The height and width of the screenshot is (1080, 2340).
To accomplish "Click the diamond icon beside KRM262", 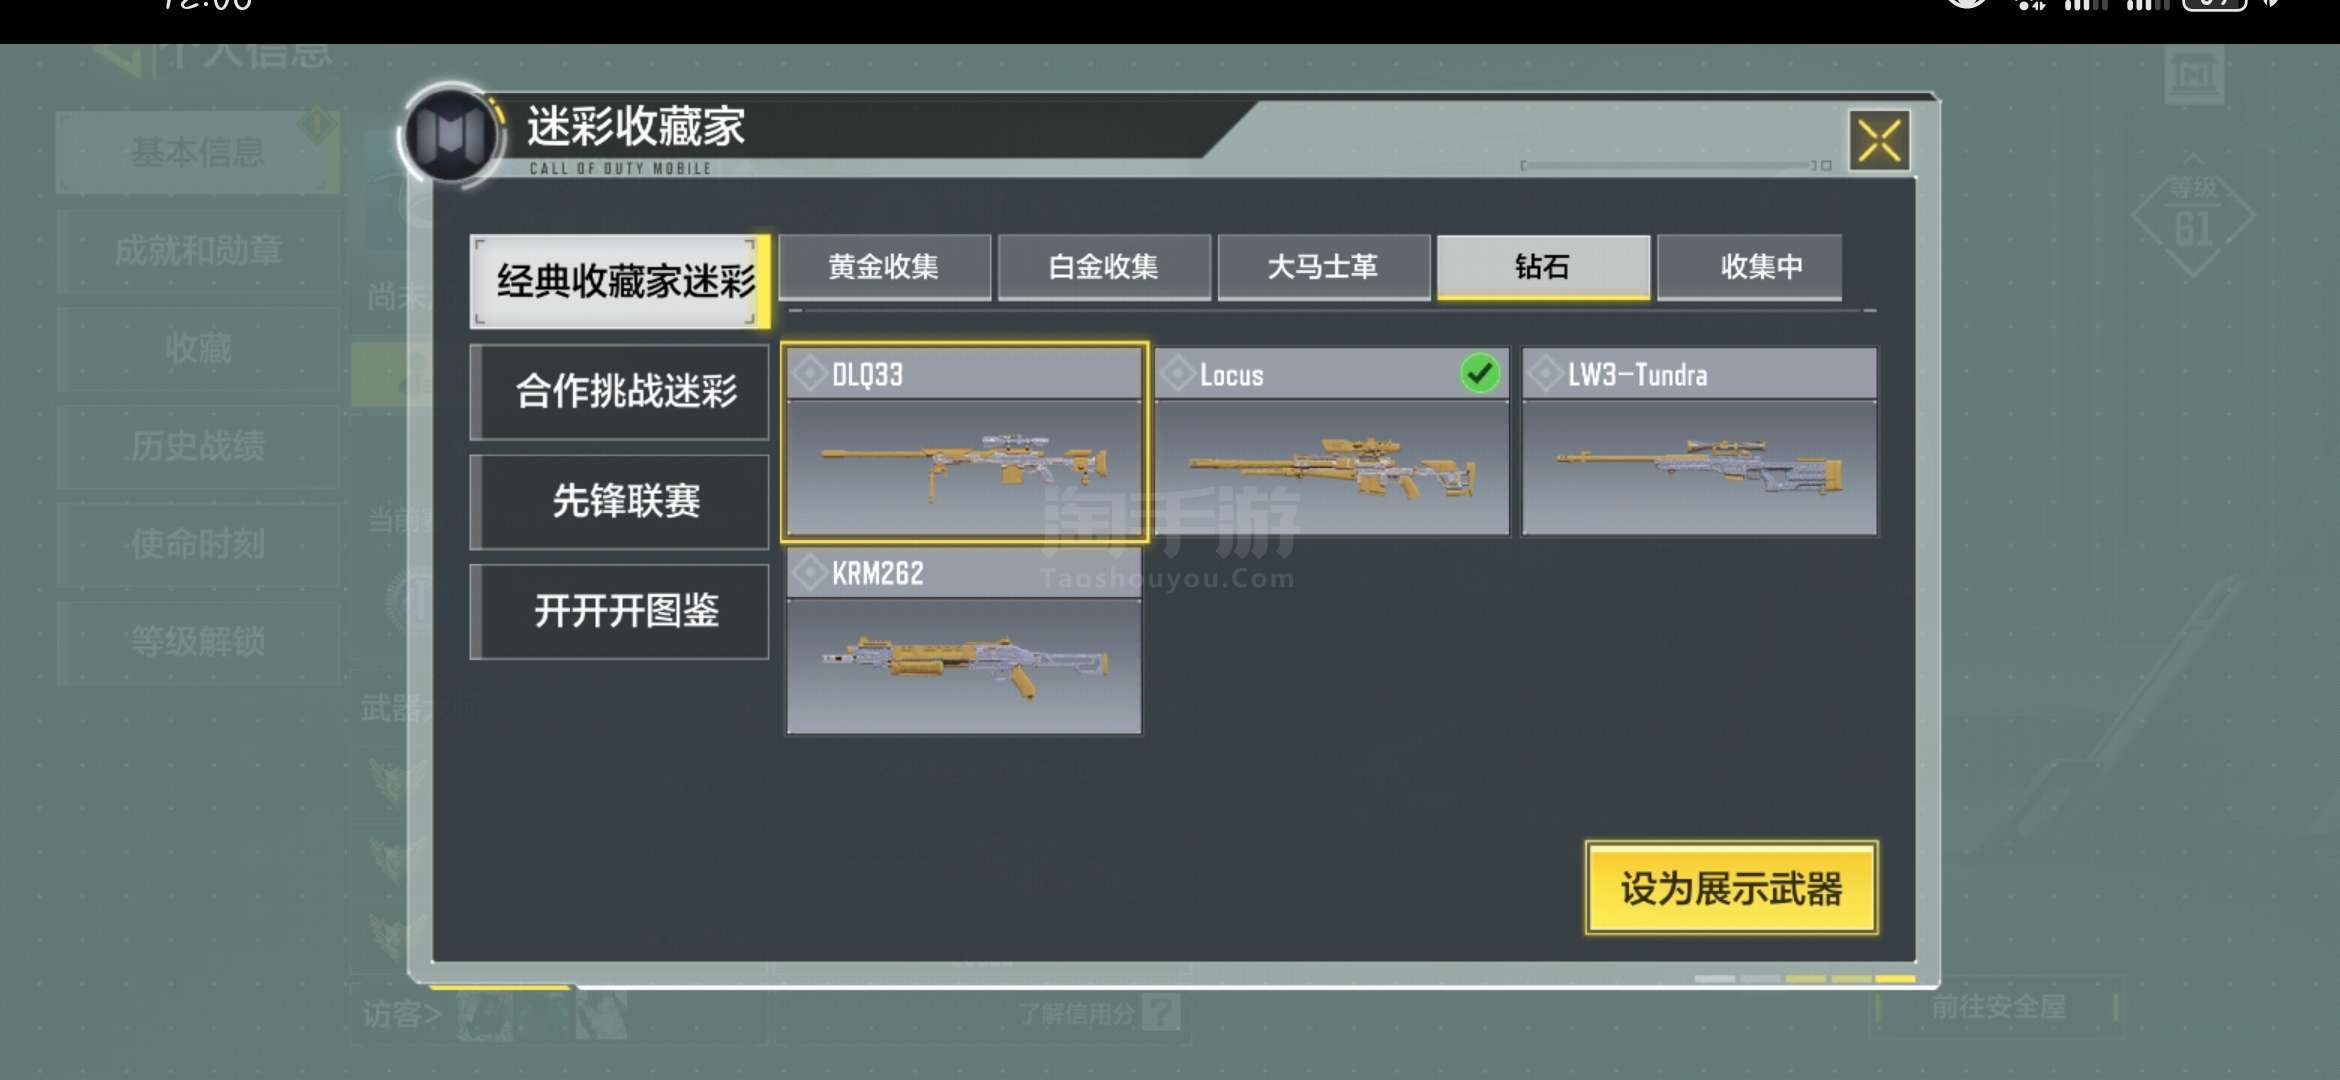I will pos(809,573).
